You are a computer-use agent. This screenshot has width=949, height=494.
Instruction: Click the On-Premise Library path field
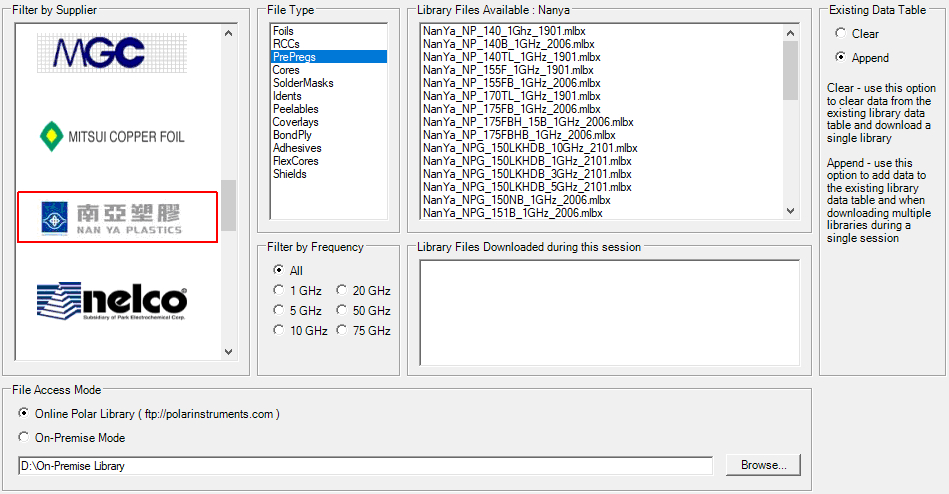(366, 466)
